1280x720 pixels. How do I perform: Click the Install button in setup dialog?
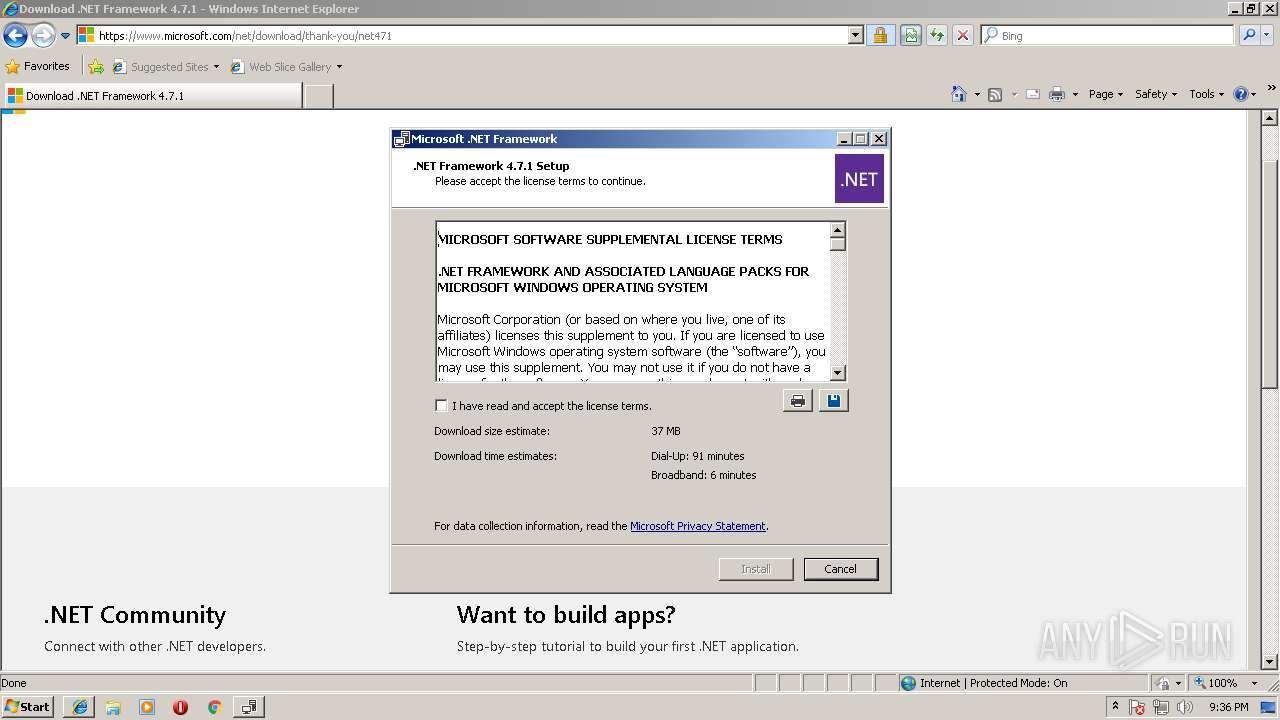coord(756,569)
